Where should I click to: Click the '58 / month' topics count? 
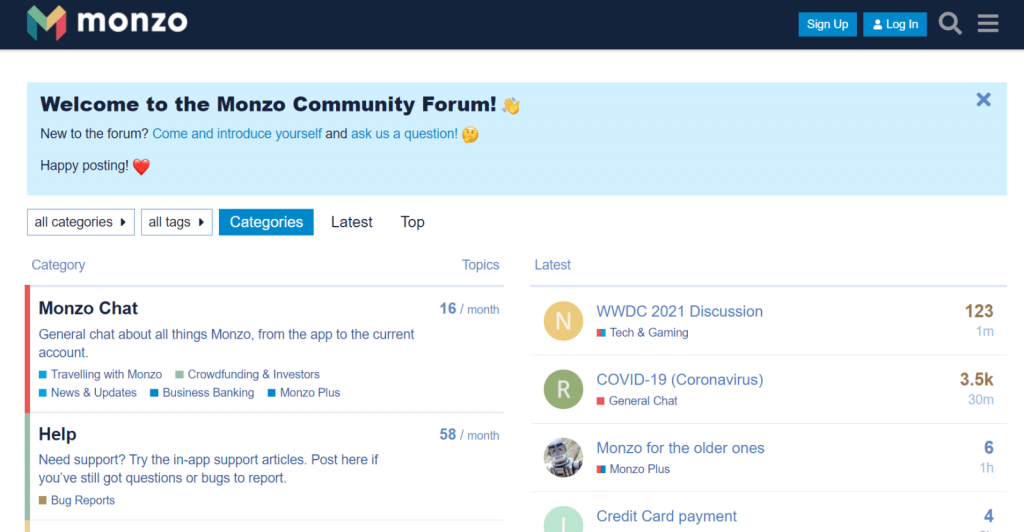pyautogui.click(x=469, y=435)
